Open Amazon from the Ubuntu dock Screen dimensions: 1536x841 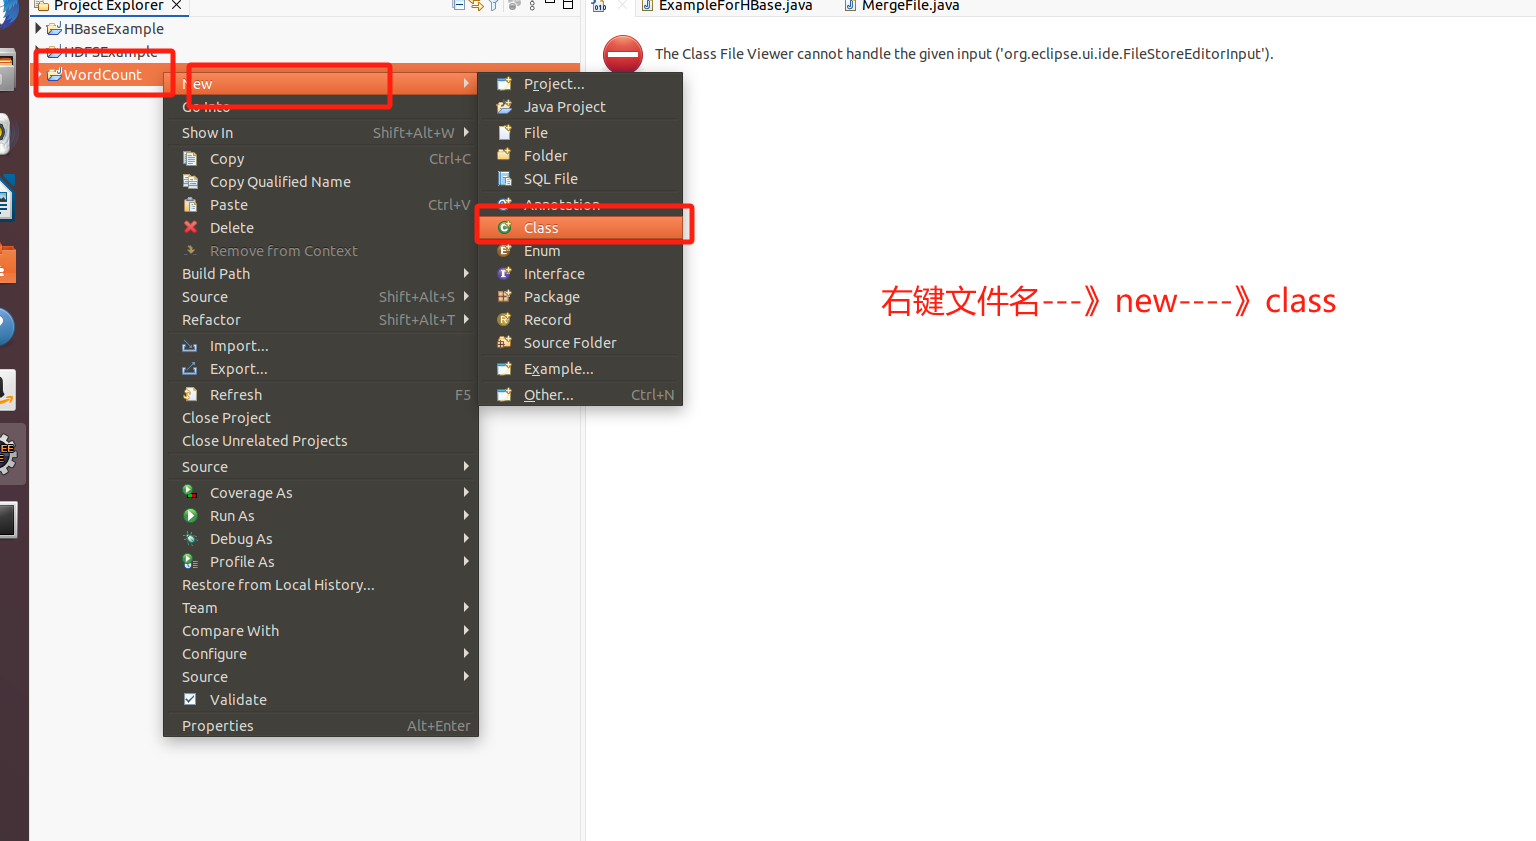pyautogui.click(x=8, y=390)
